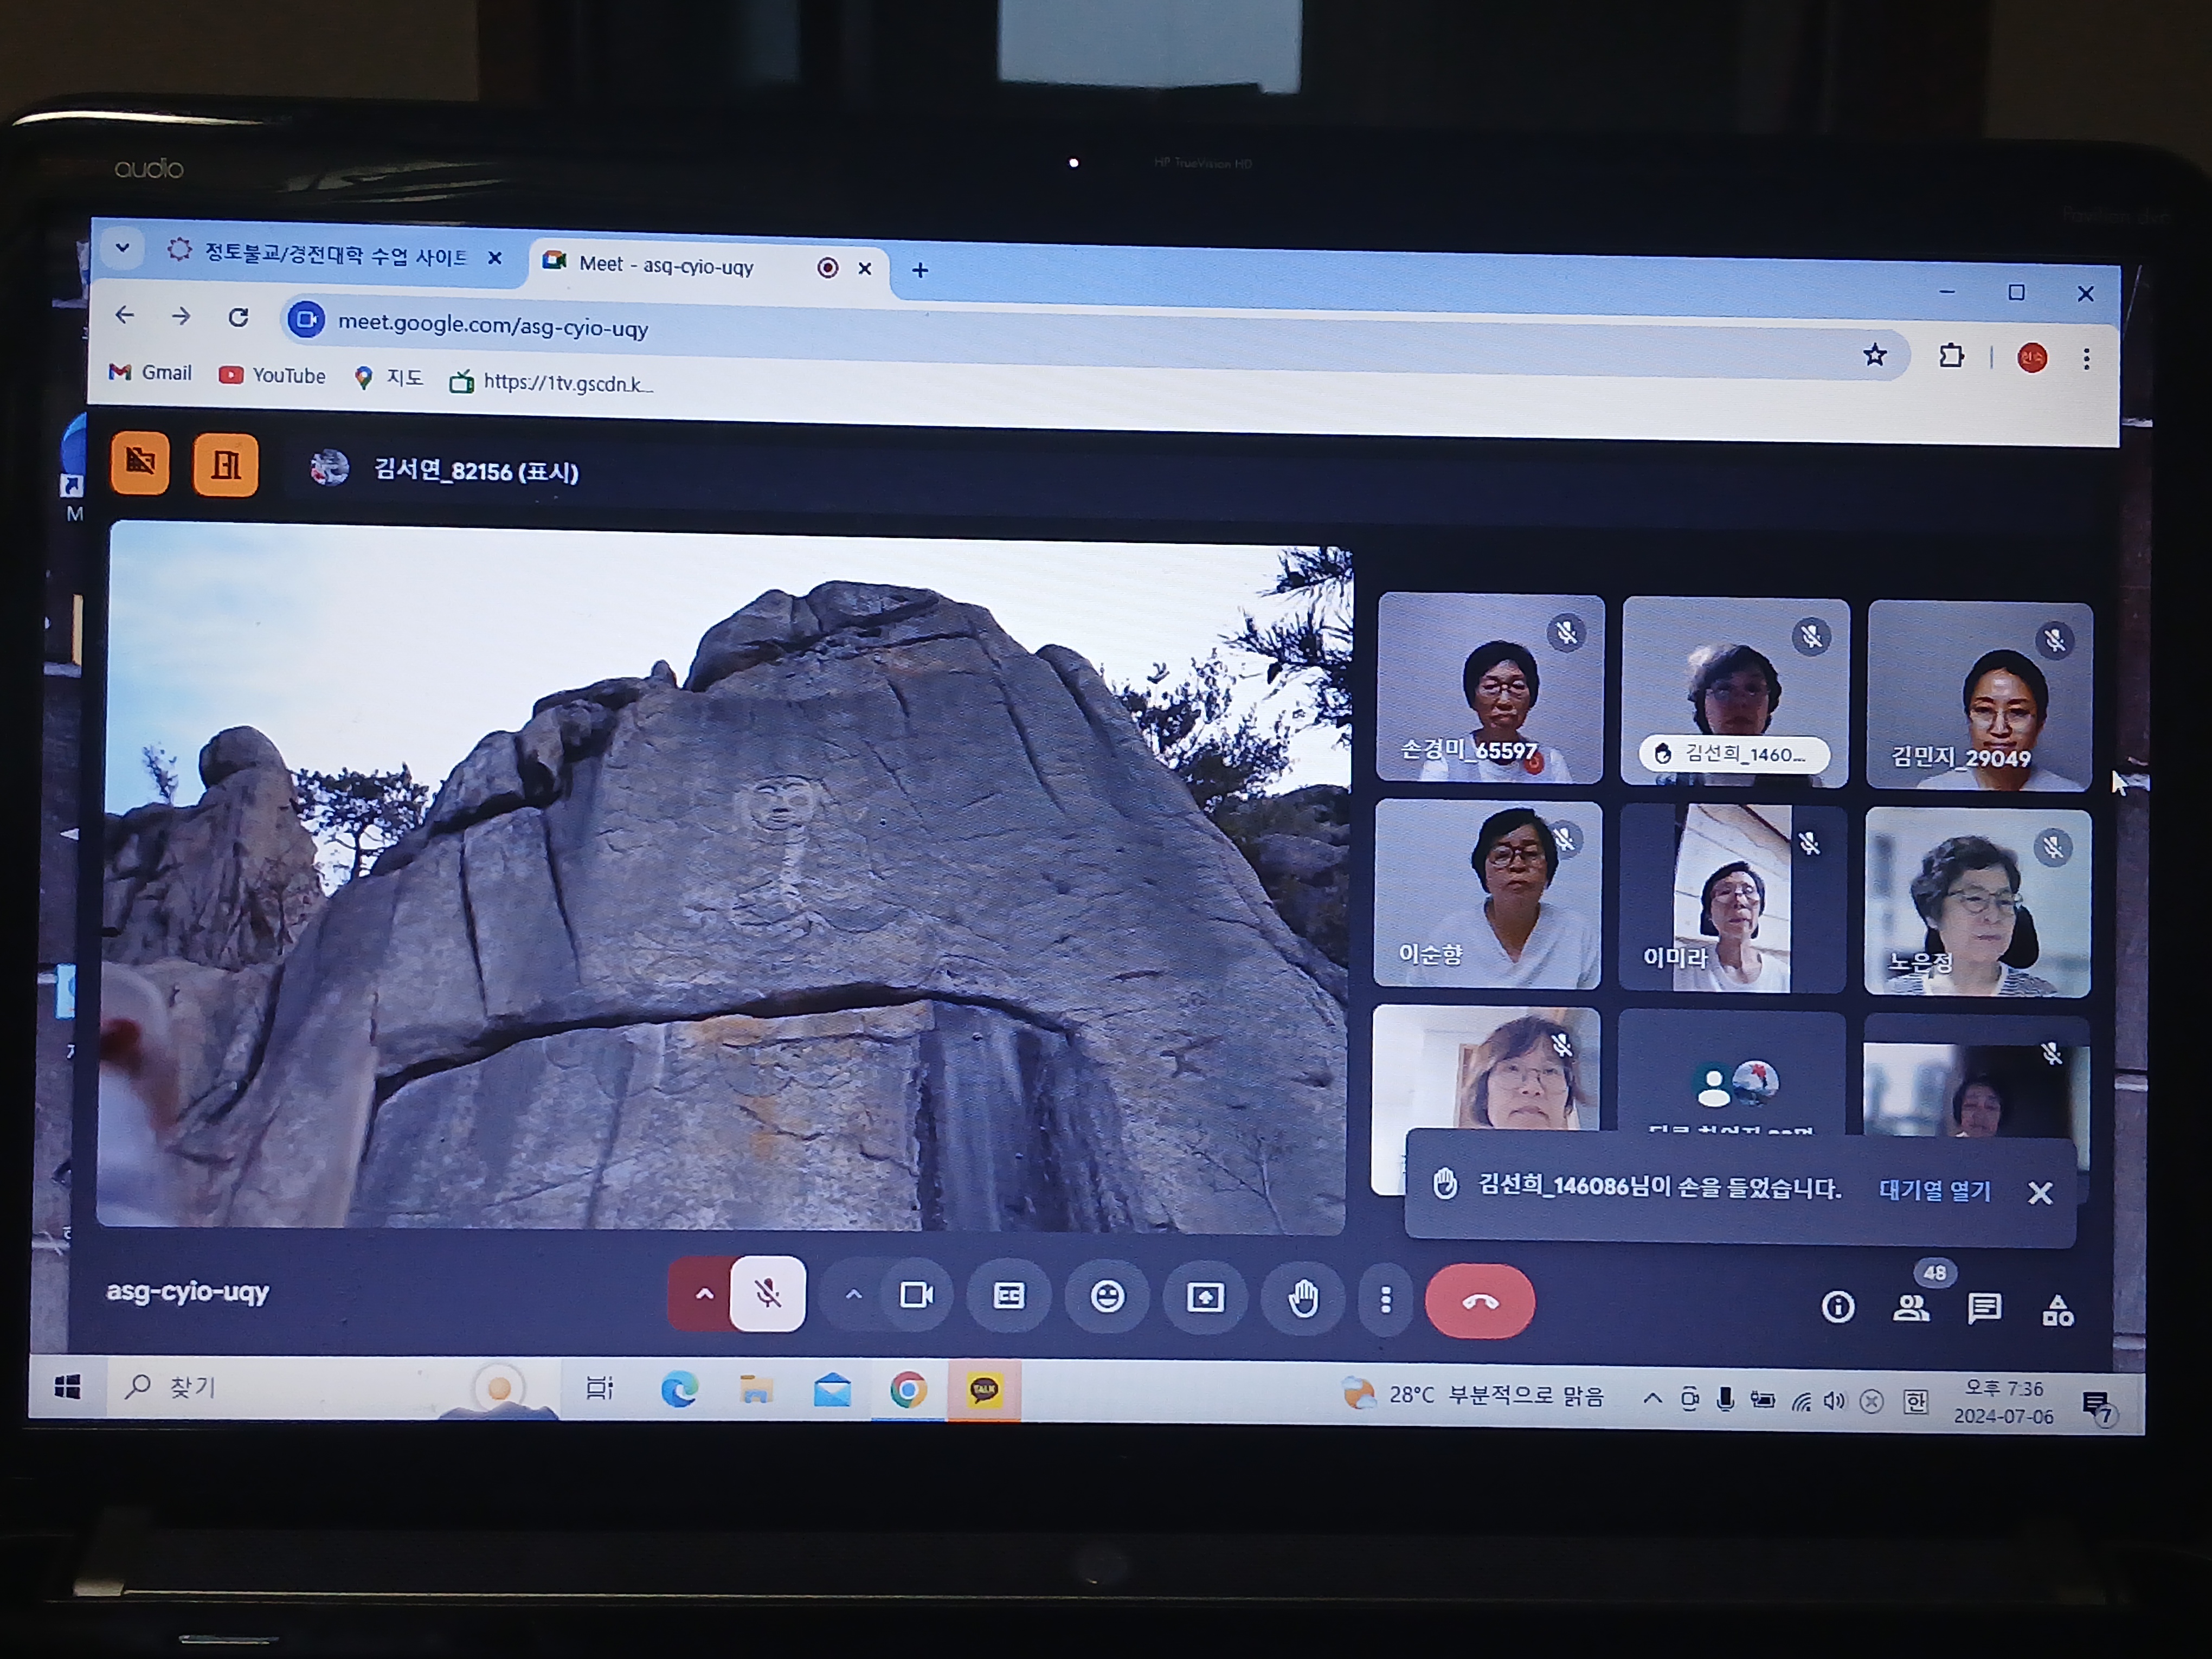Dismiss the raised hand notification
Viewport: 2212px width, 1659px height.
coord(2040,1192)
